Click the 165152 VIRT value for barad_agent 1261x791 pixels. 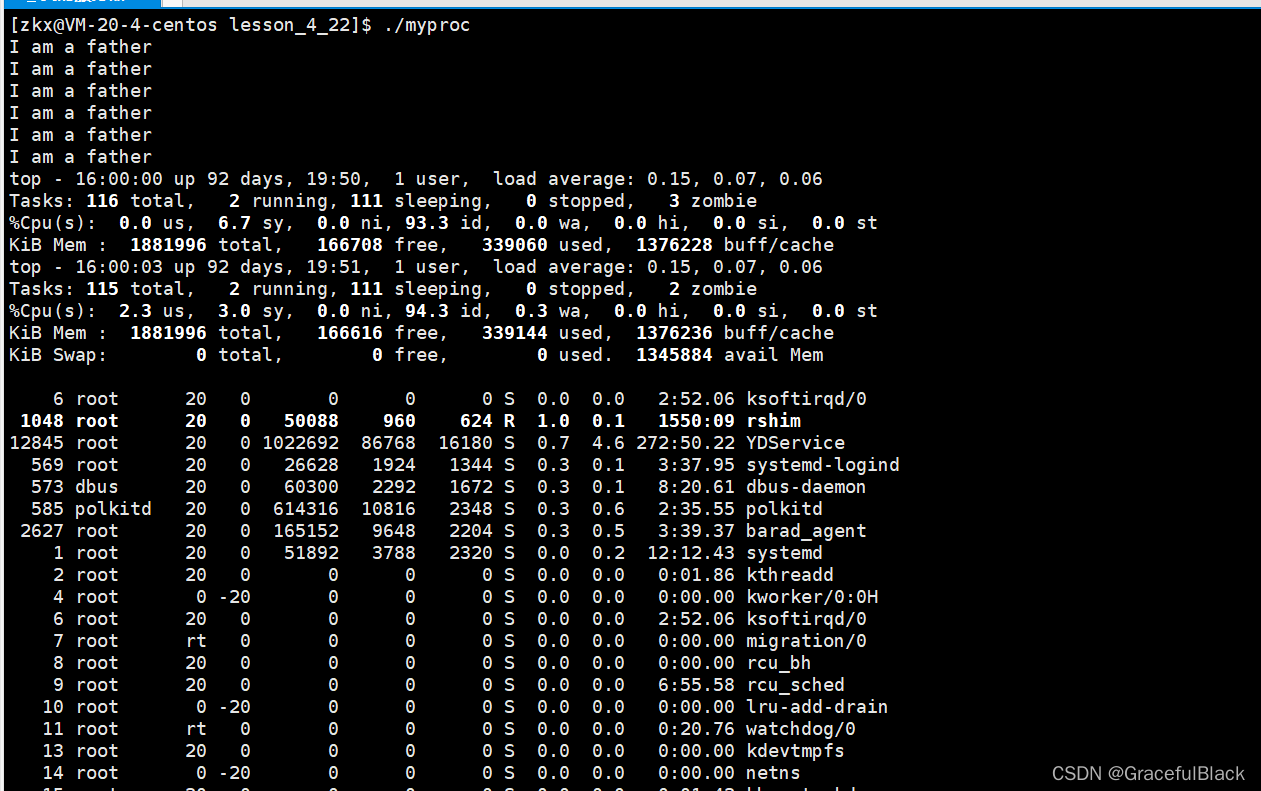(306, 531)
